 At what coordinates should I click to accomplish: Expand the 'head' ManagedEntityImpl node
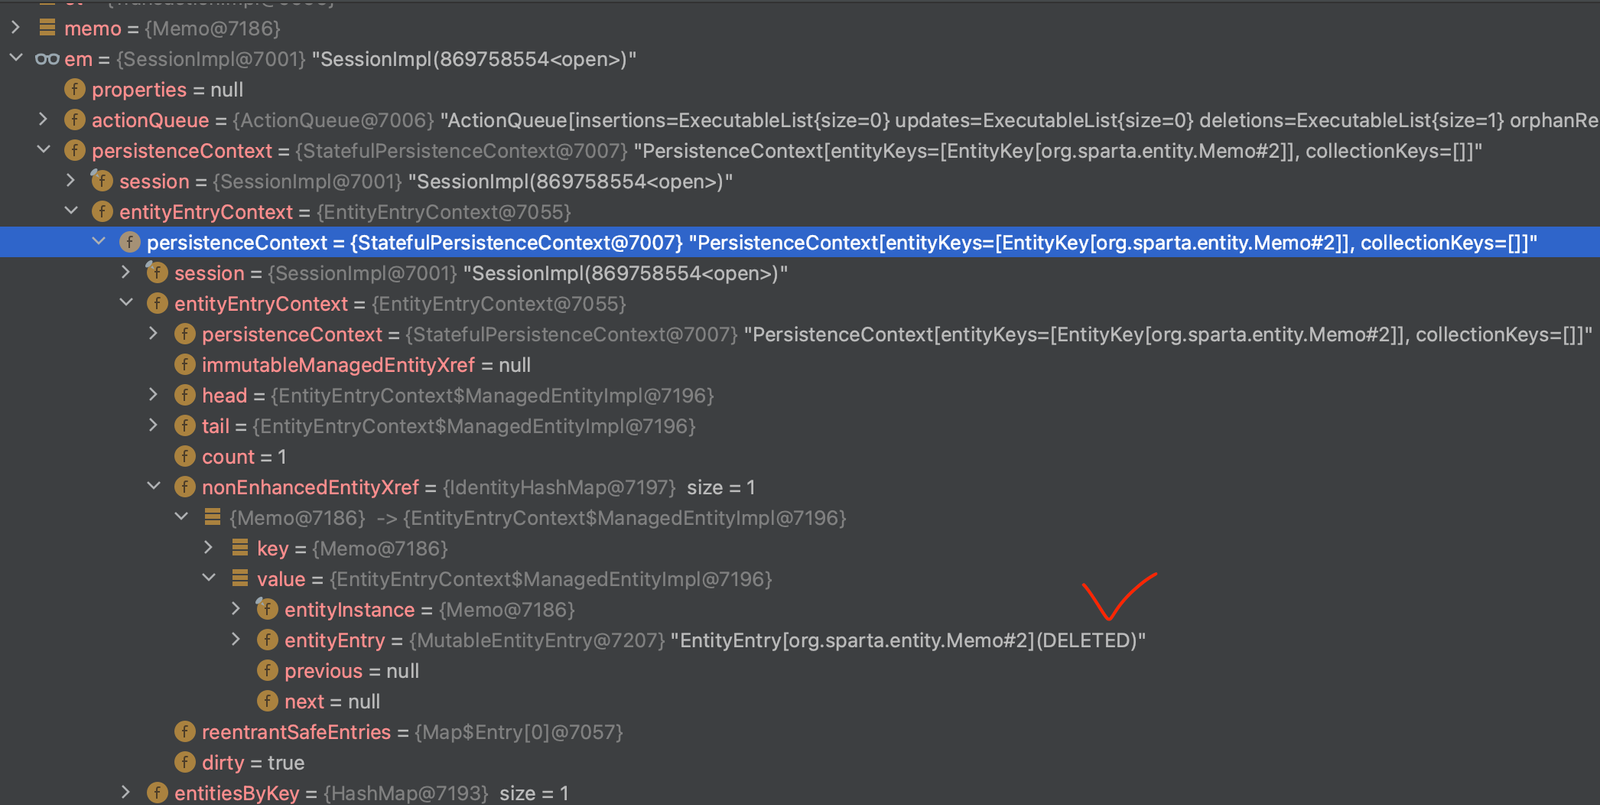tap(153, 395)
